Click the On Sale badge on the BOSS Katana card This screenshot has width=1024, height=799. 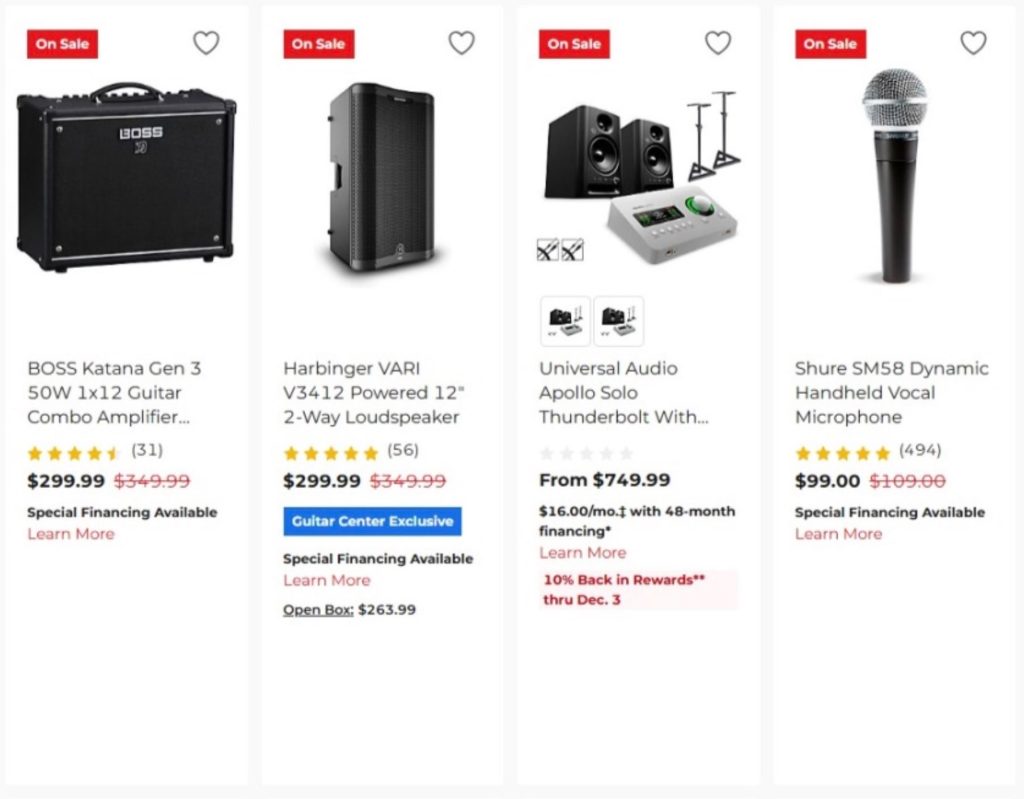coord(61,44)
